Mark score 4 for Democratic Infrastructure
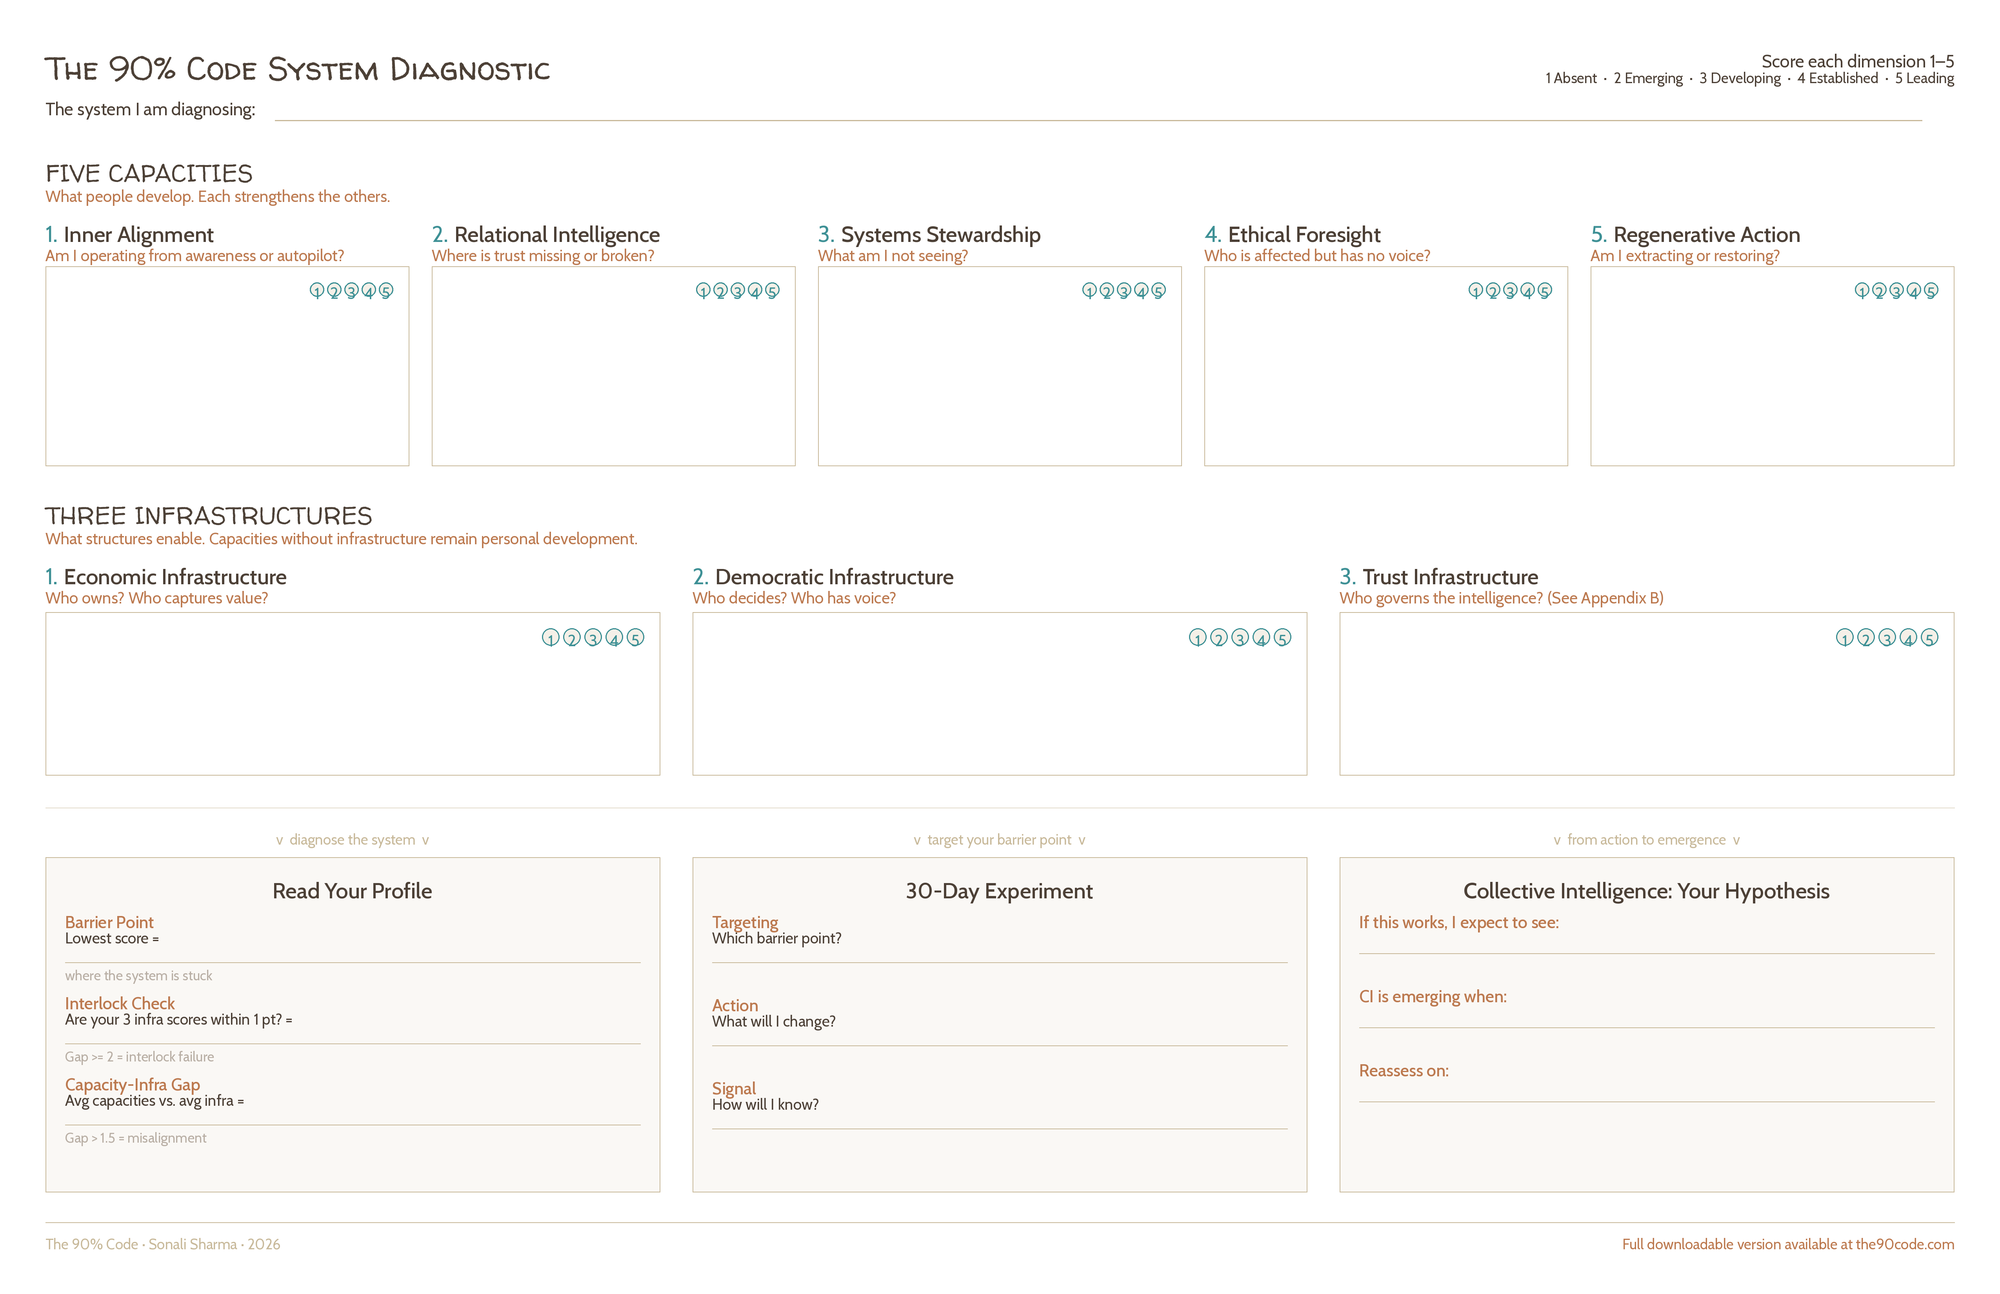Viewport: 2000px width, 1294px height. 1262,638
